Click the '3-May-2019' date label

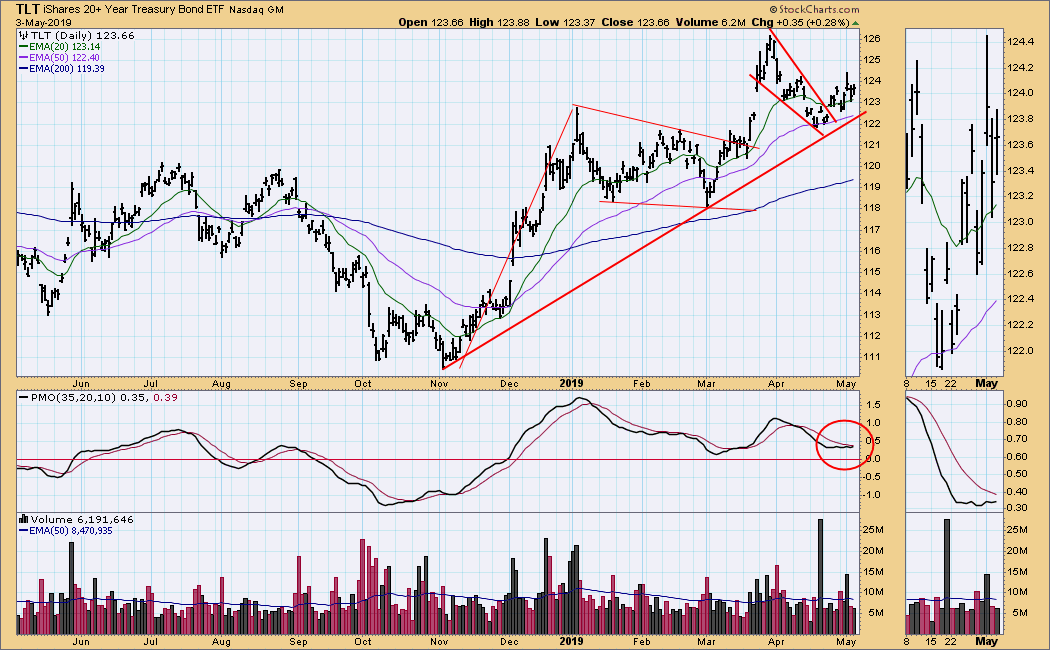point(44,22)
